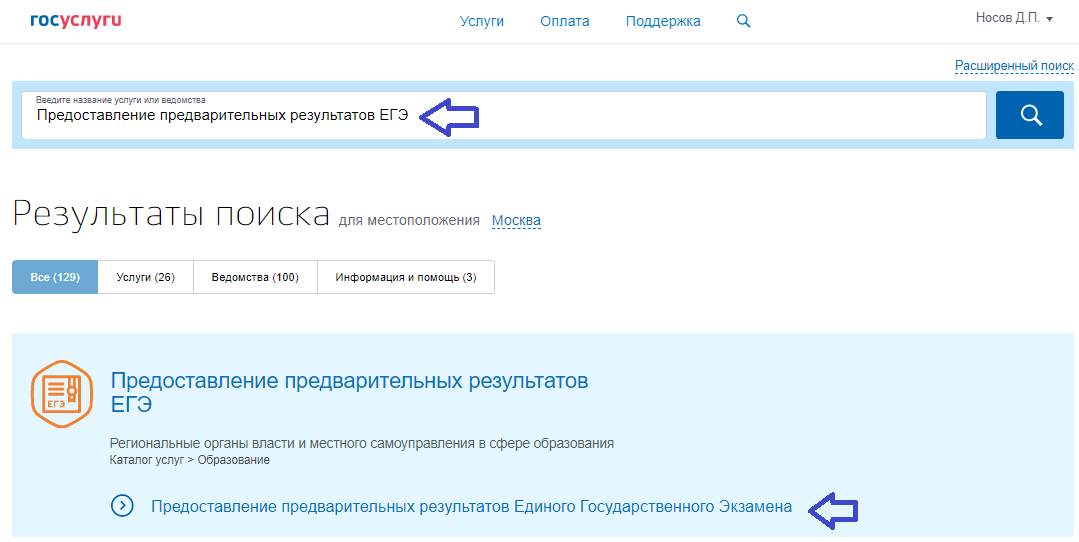Change the location by clicking Москва

516,220
